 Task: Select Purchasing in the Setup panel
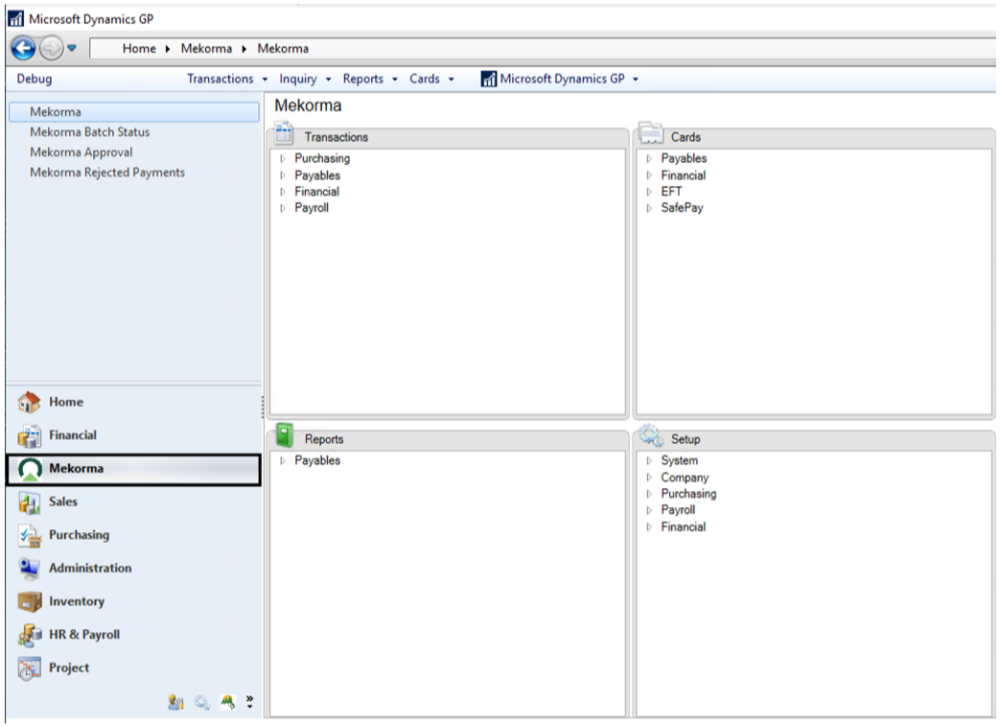coord(688,494)
